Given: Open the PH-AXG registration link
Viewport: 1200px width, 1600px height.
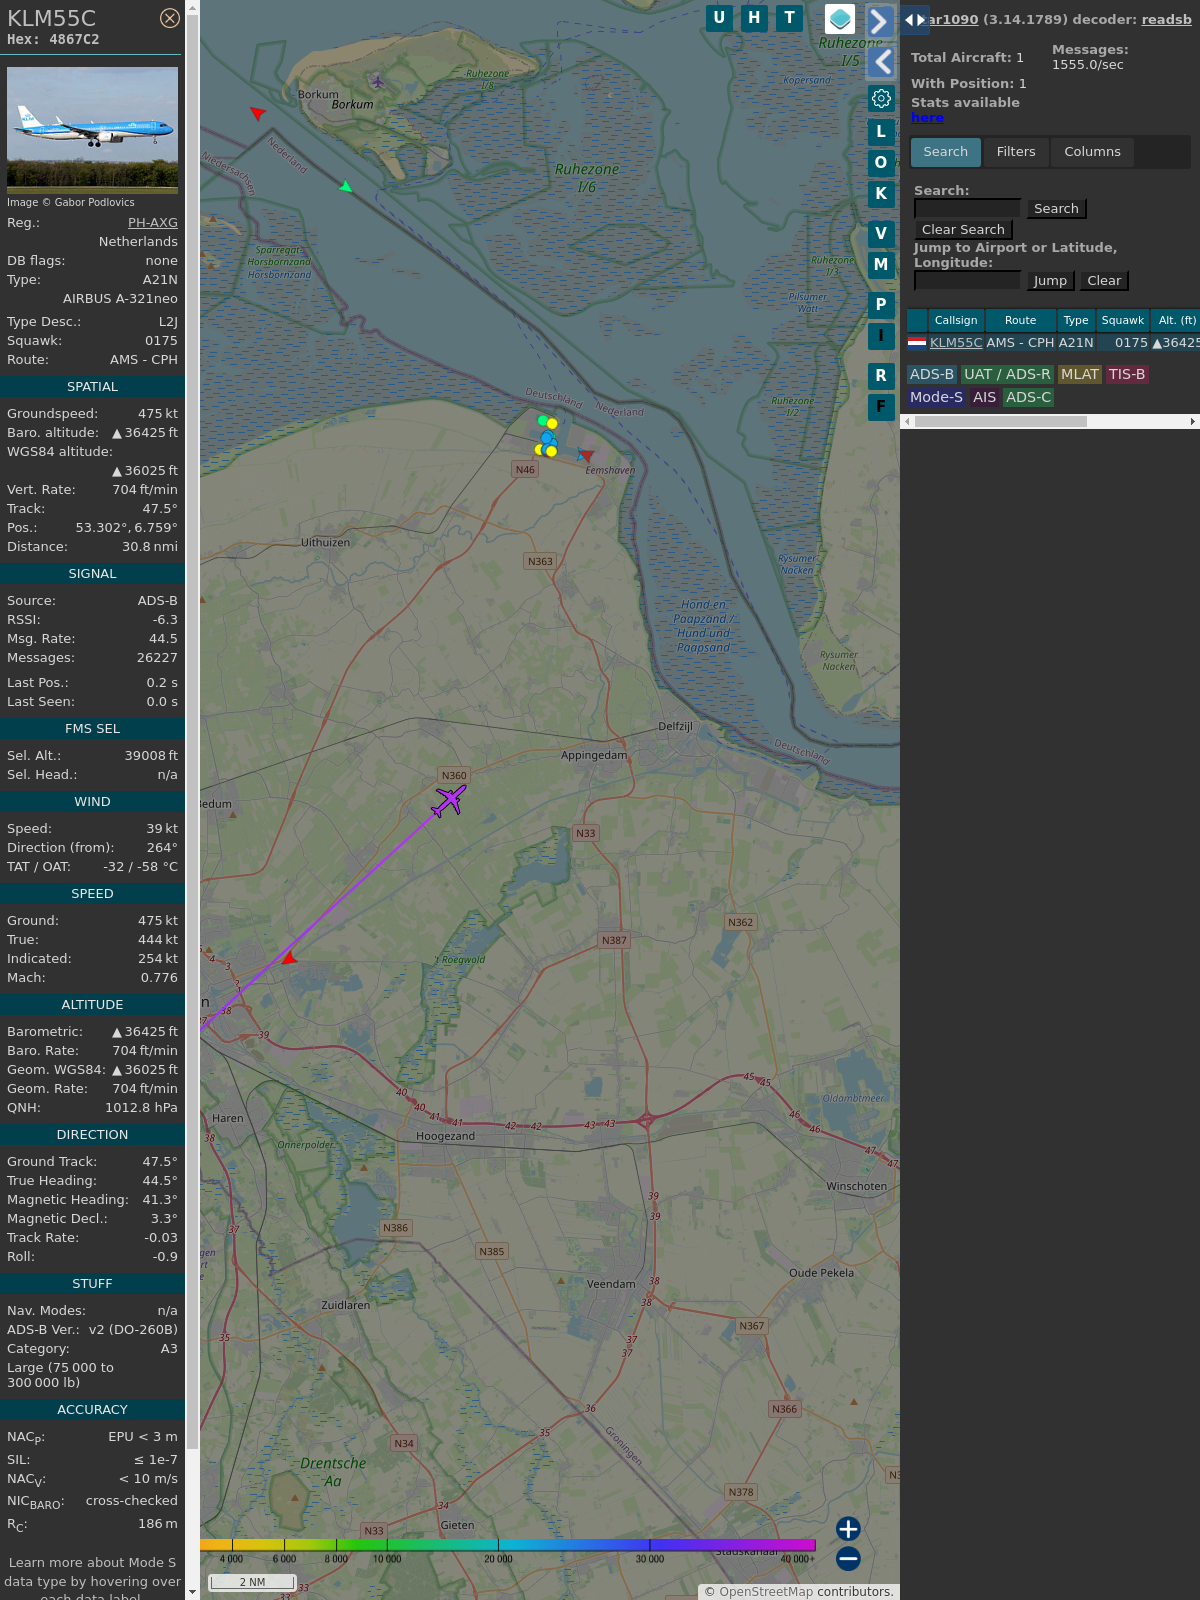Looking at the screenshot, I should click(x=152, y=223).
